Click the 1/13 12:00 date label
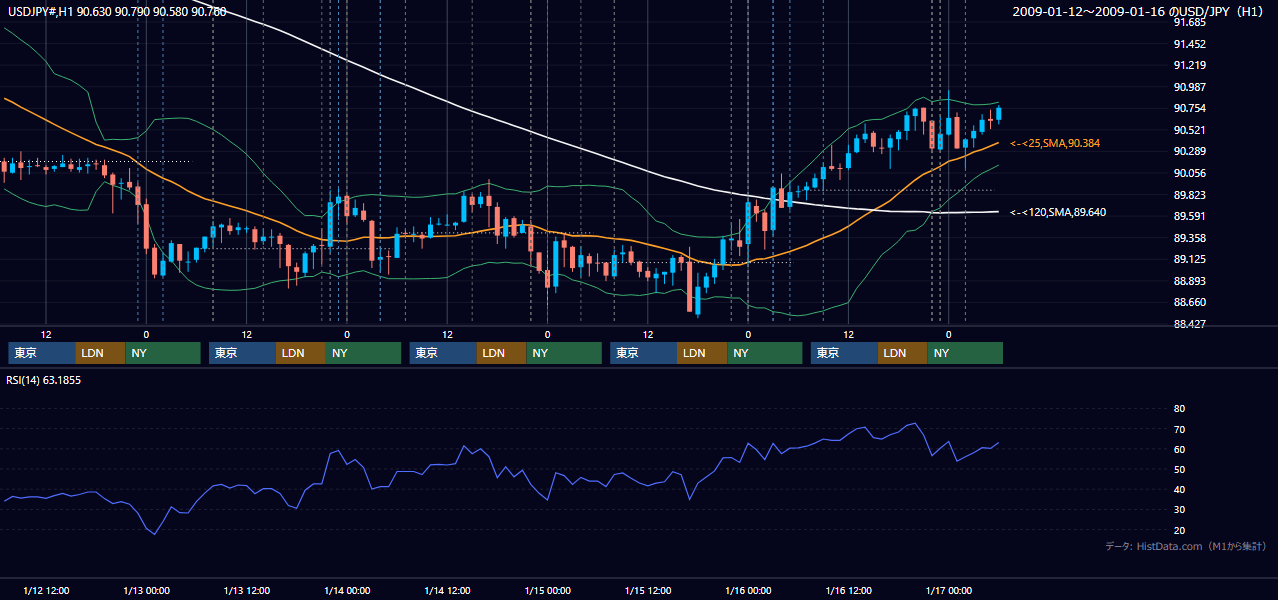Viewport: 1278px width, 600px height. (x=247, y=590)
